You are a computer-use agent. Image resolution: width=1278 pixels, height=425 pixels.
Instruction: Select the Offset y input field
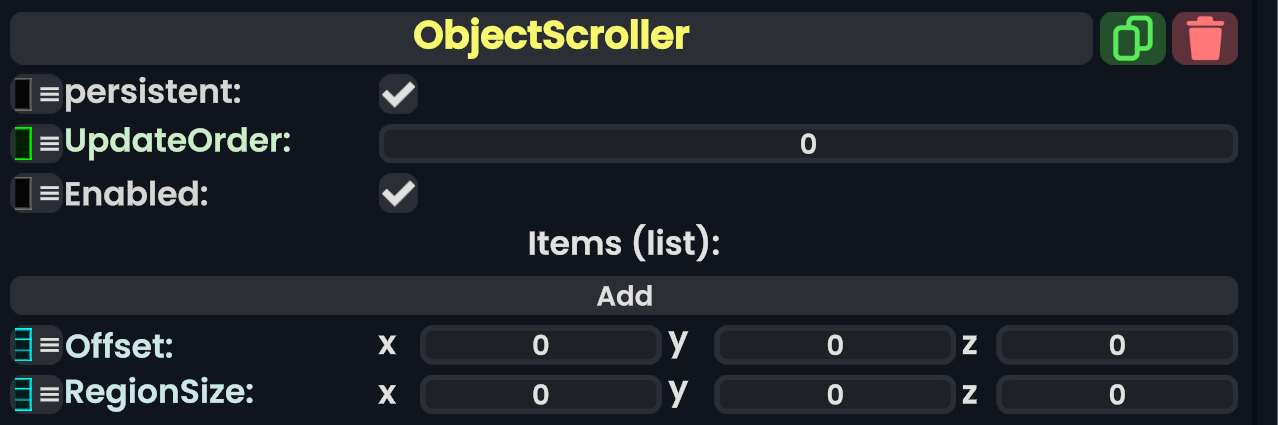tap(834, 346)
